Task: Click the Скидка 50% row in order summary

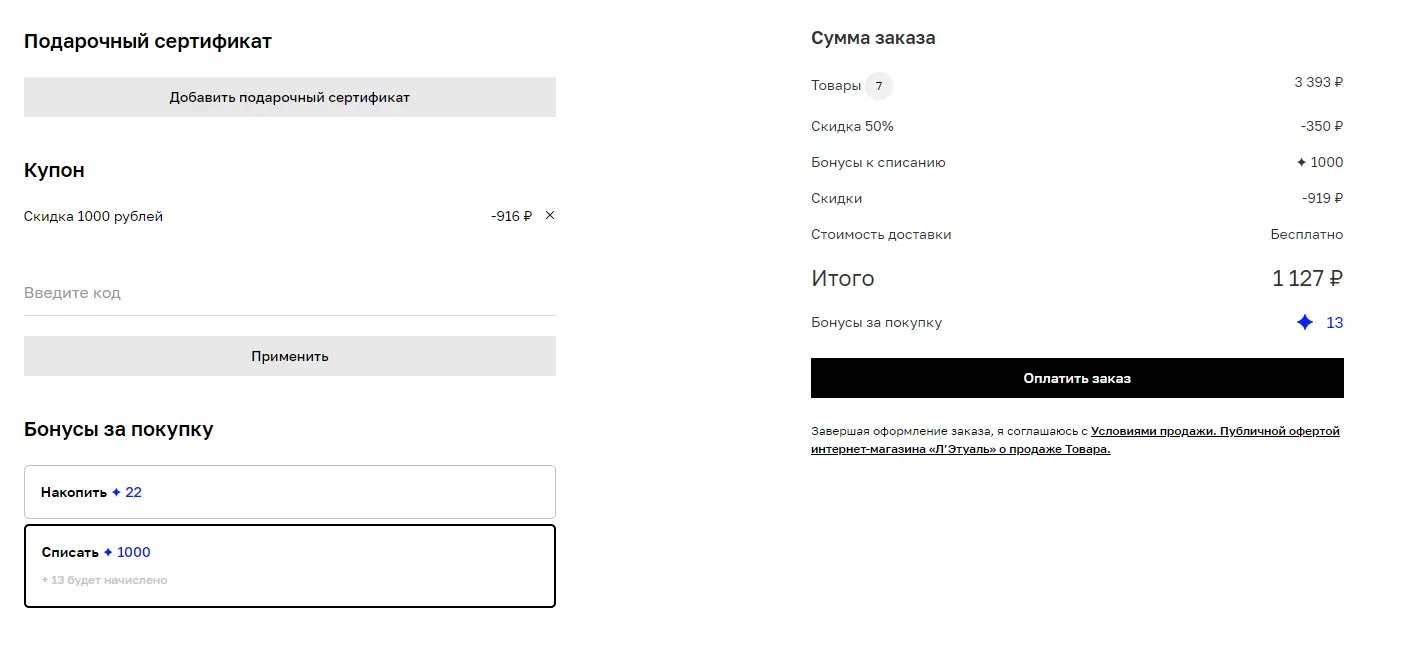Action: pyautogui.click(x=1077, y=126)
